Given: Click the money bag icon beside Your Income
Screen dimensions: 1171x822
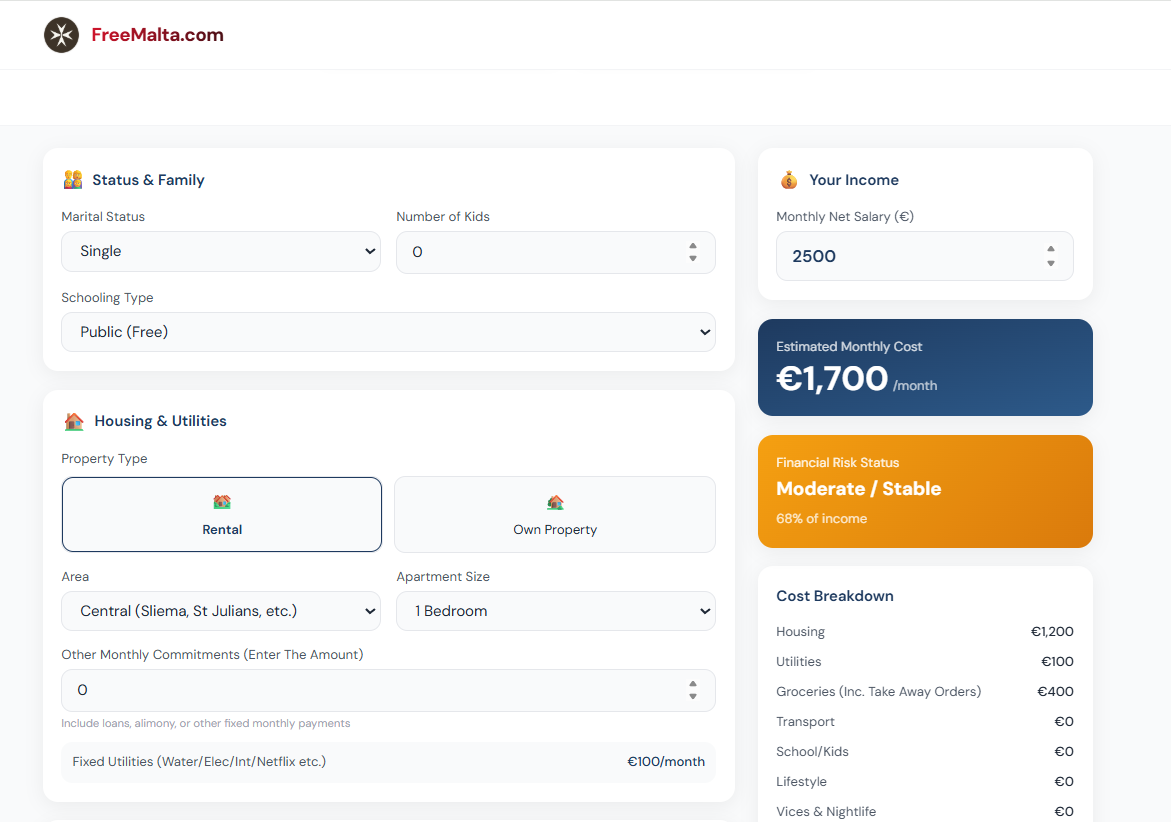Looking at the screenshot, I should click(789, 180).
